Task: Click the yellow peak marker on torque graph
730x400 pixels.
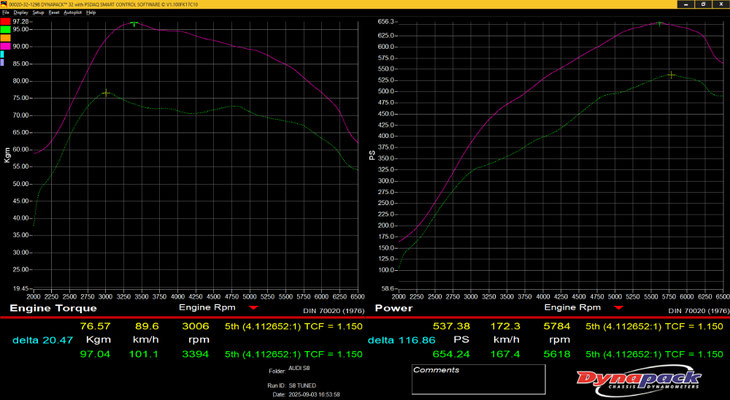Action: pos(106,93)
